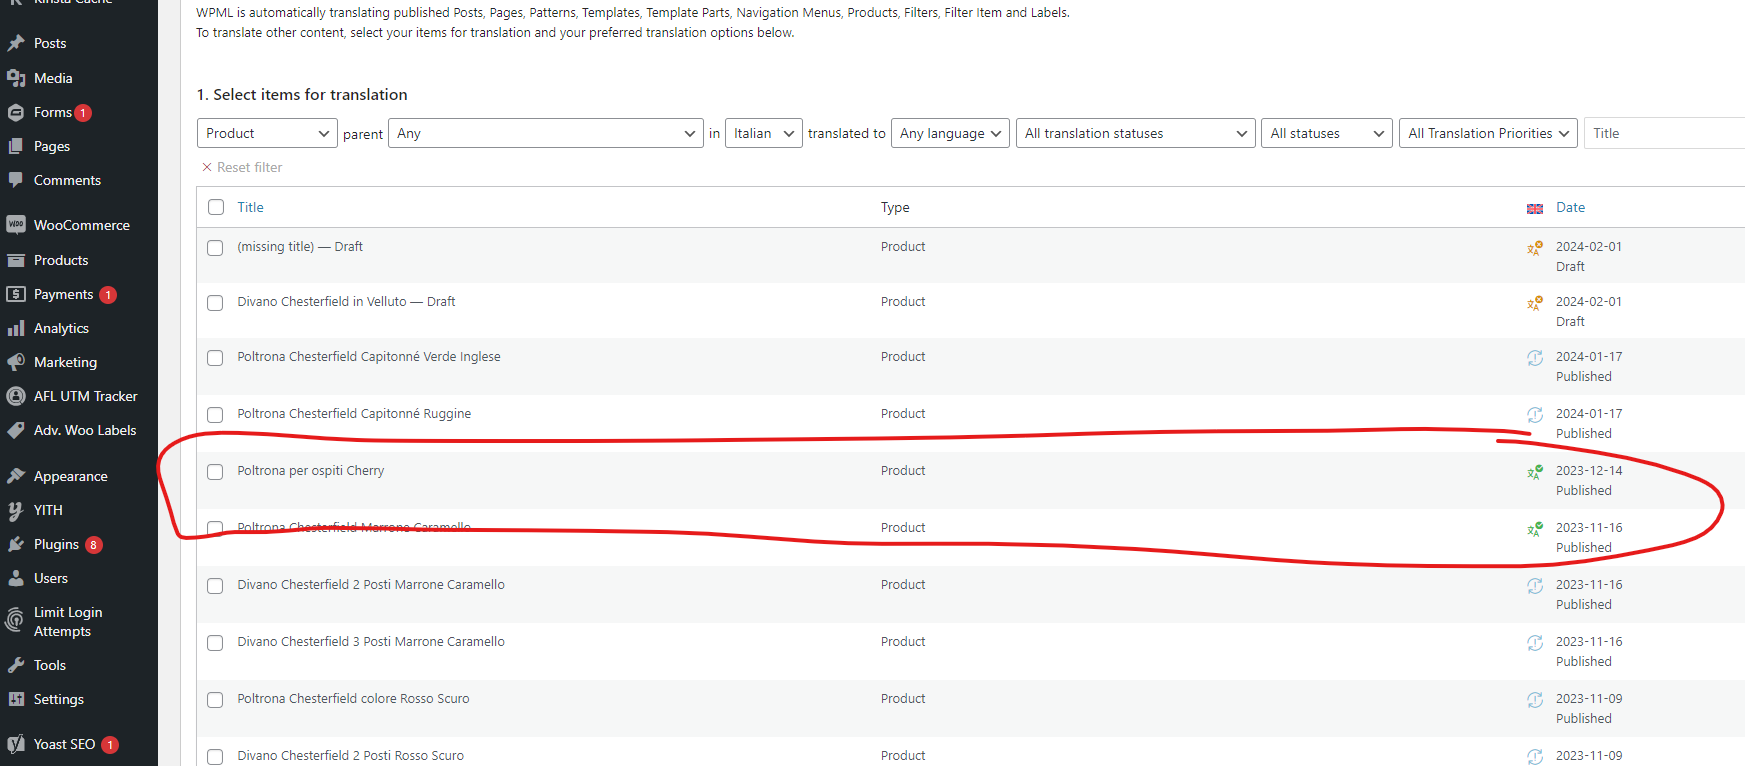This screenshot has height=766, width=1745.
Task: Check Divano 2 Posti Marrone Caramello checkbox
Action: (x=215, y=585)
